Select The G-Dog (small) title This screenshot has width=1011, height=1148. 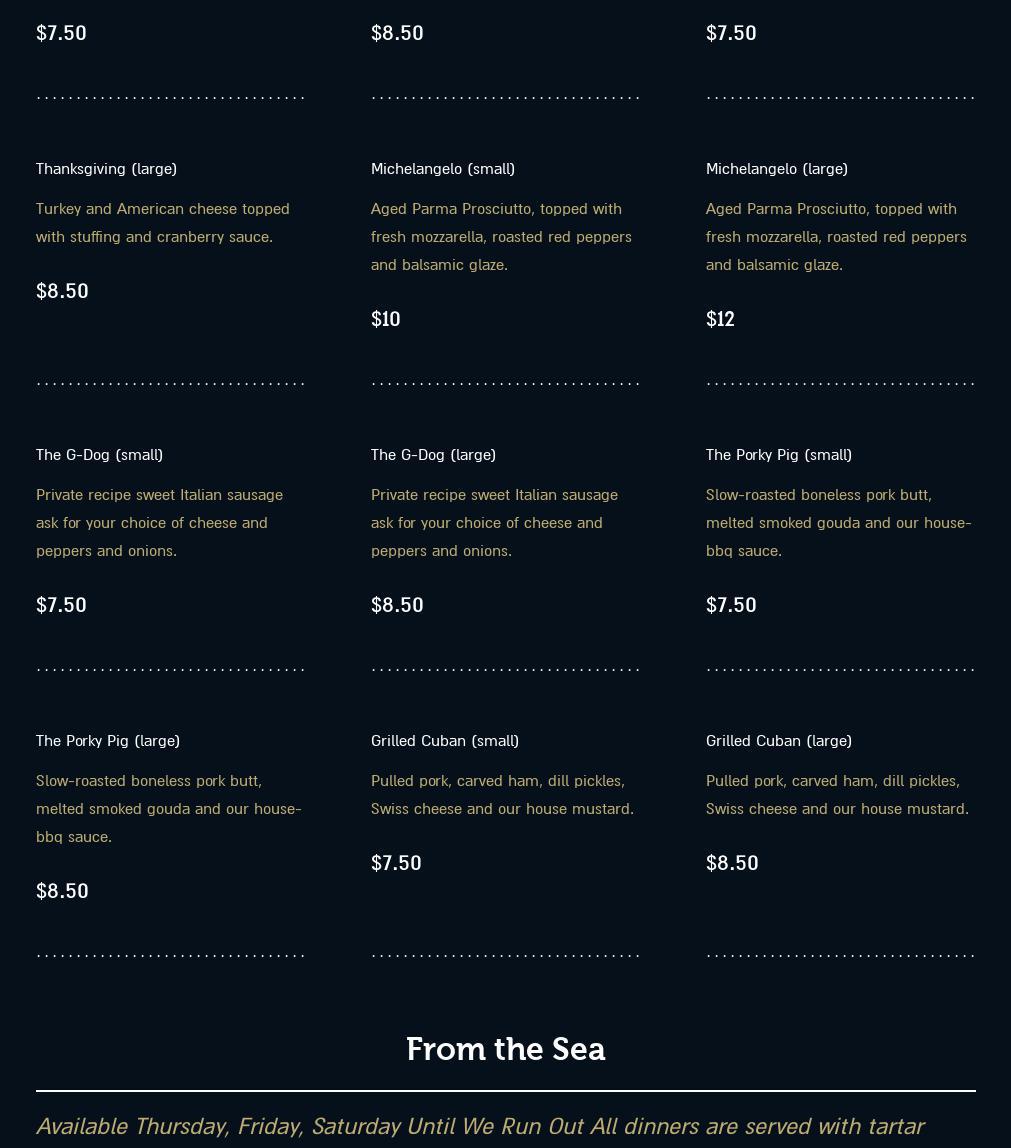point(100,455)
